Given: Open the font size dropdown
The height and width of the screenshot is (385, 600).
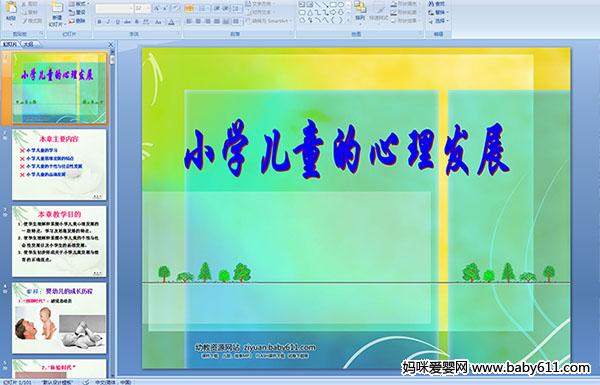Looking at the screenshot, I should click(142, 8).
